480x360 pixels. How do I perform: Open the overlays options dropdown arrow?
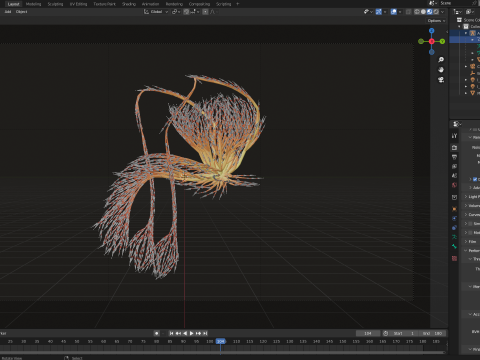pyautogui.click(x=400, y=12)
